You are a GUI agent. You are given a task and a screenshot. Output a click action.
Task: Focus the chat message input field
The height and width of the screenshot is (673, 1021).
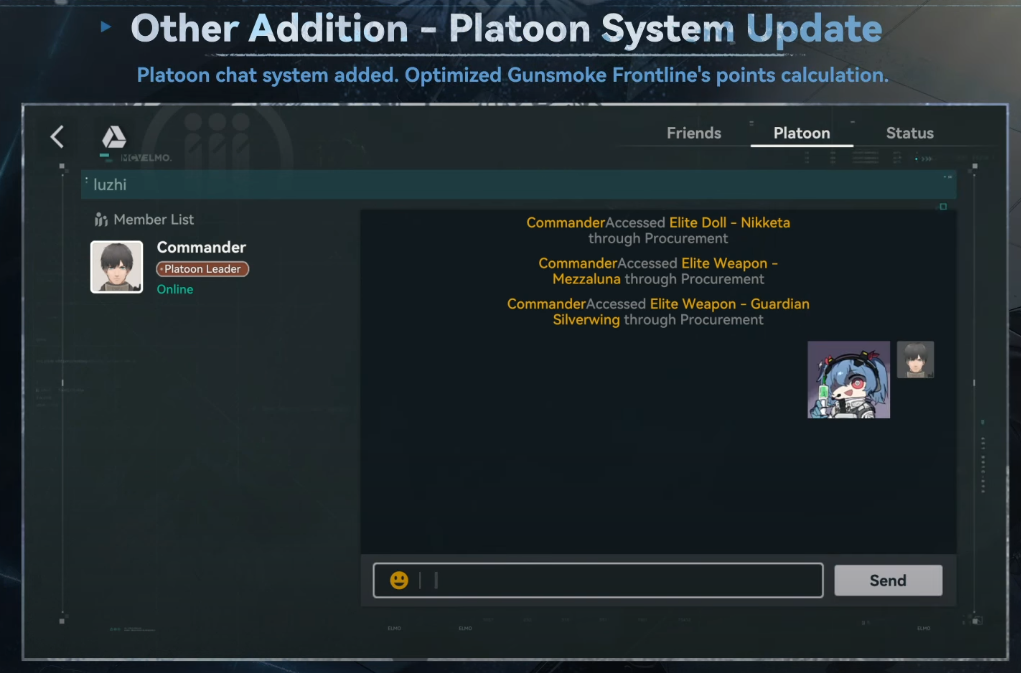(598, 580)
